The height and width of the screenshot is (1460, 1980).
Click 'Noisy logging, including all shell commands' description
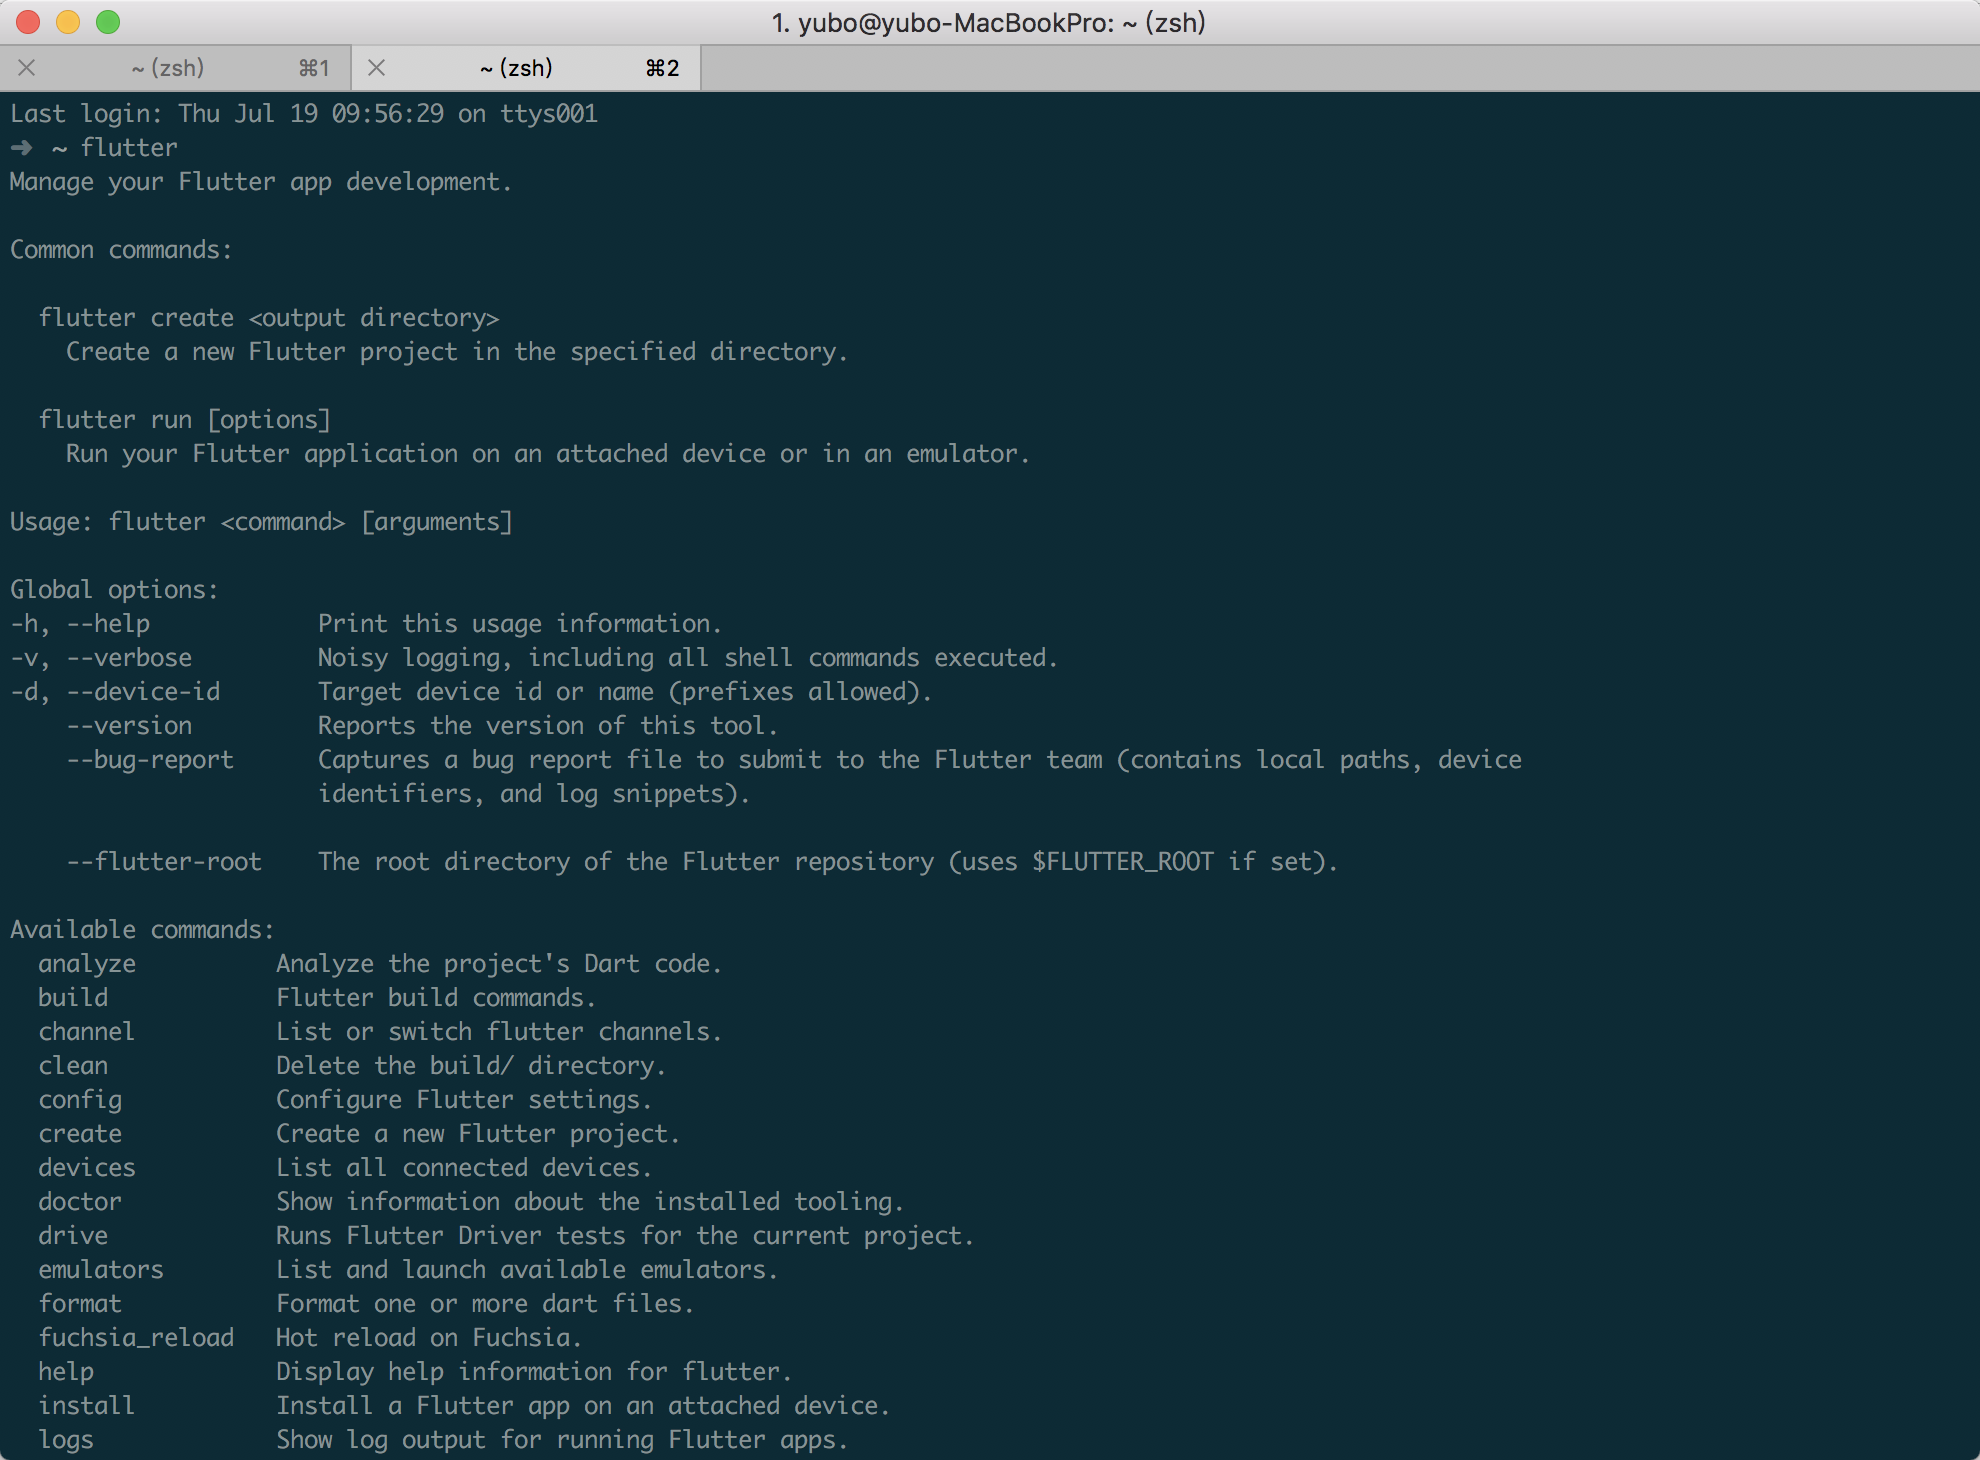[x=688, y=658]
